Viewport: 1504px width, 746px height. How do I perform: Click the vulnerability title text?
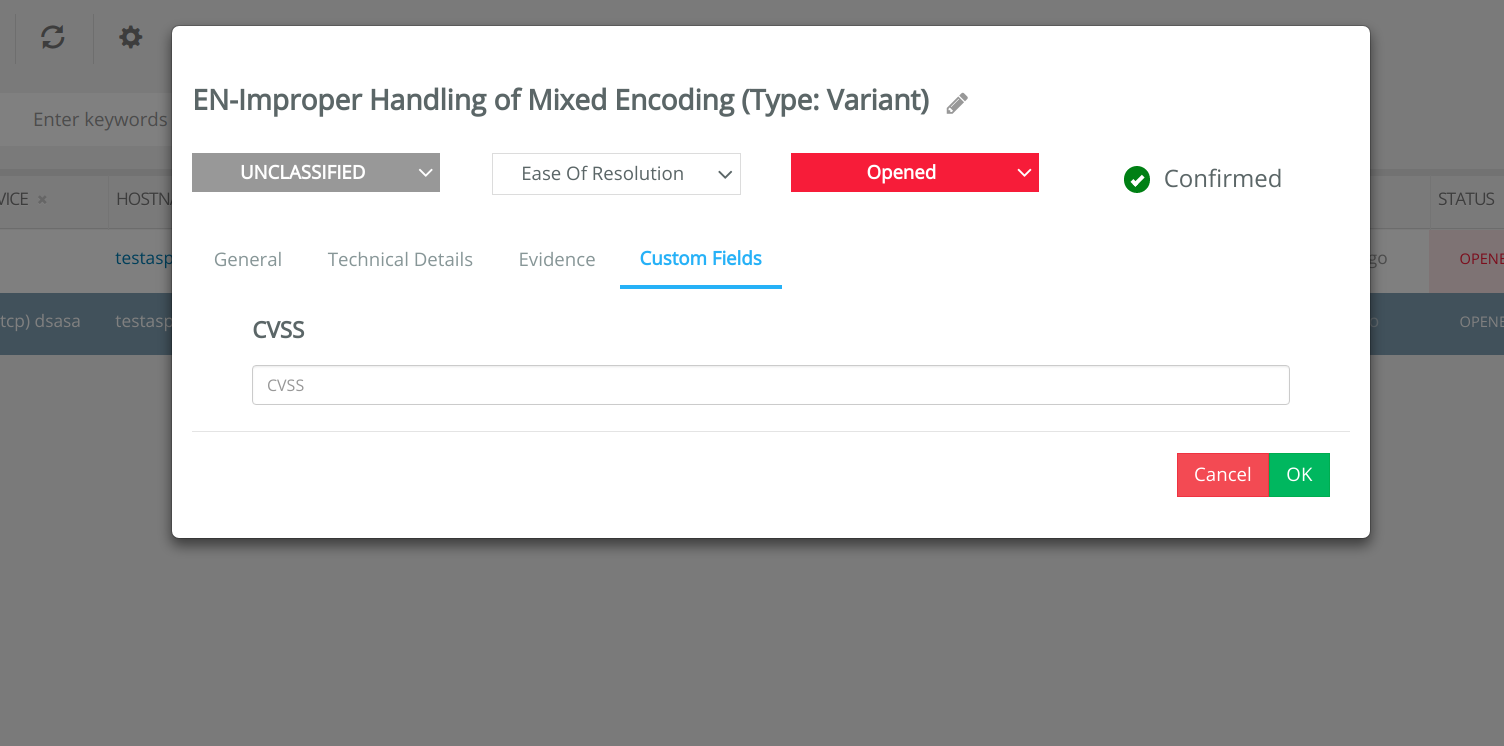click(561, 100)
